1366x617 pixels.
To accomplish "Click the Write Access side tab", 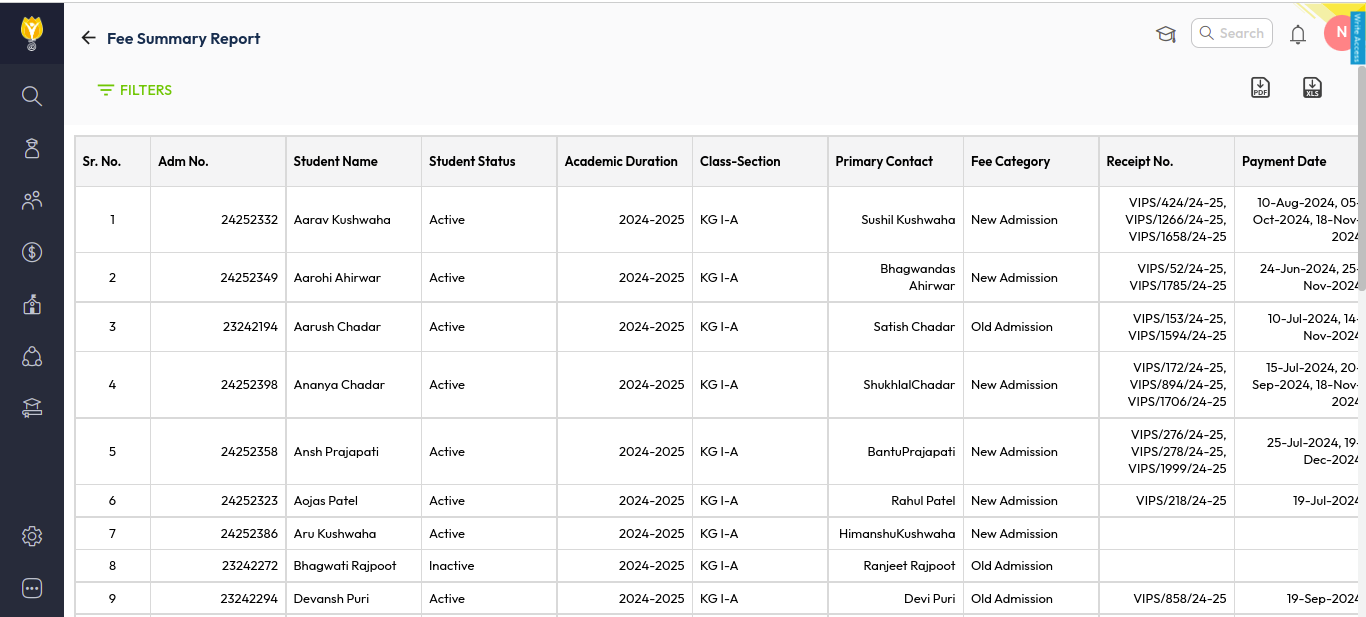I will (1358, 38).
